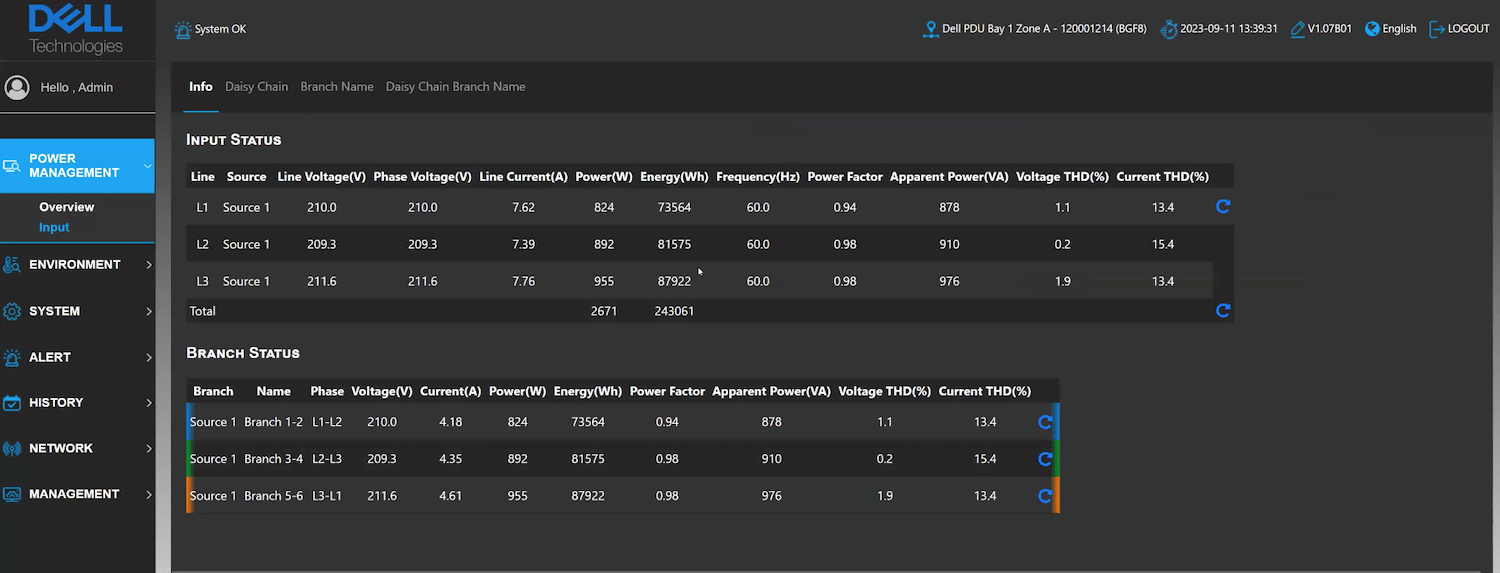Screen dimensions: 1500x573
Task: Switch to the Daisy Chain tab
Action: pos(256,87)
